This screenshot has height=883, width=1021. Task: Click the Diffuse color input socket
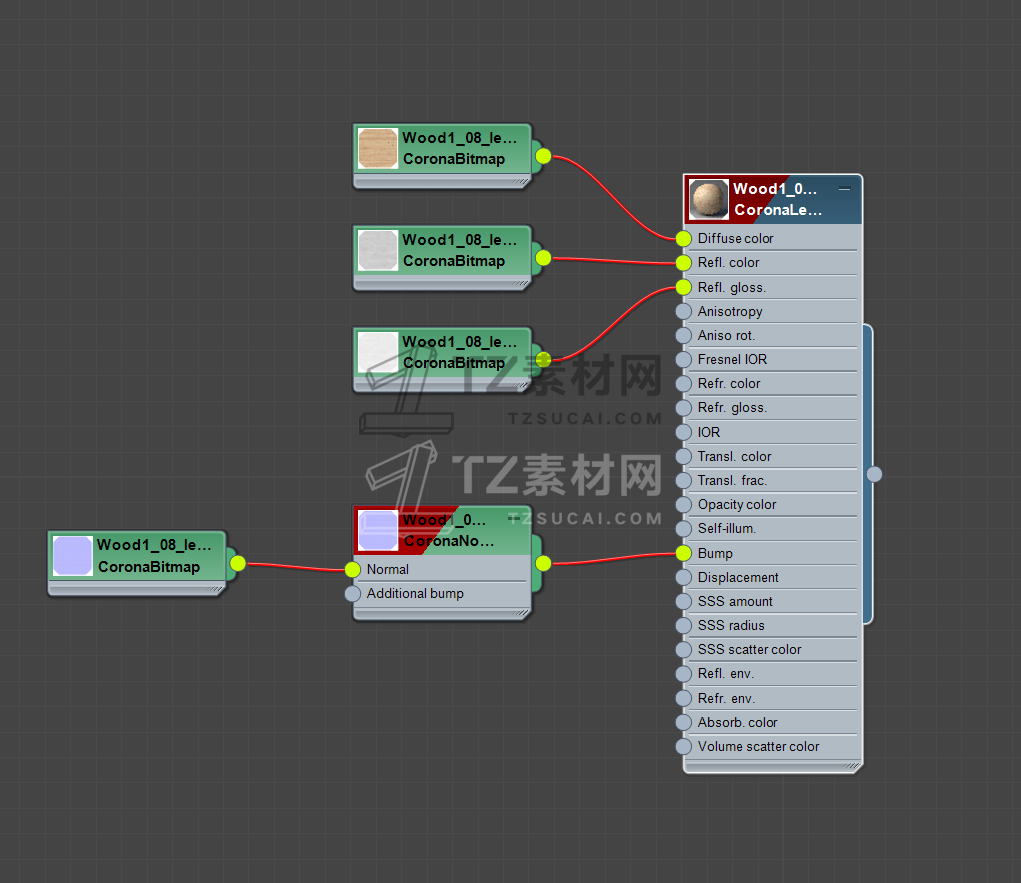click(x=683, y=238)
